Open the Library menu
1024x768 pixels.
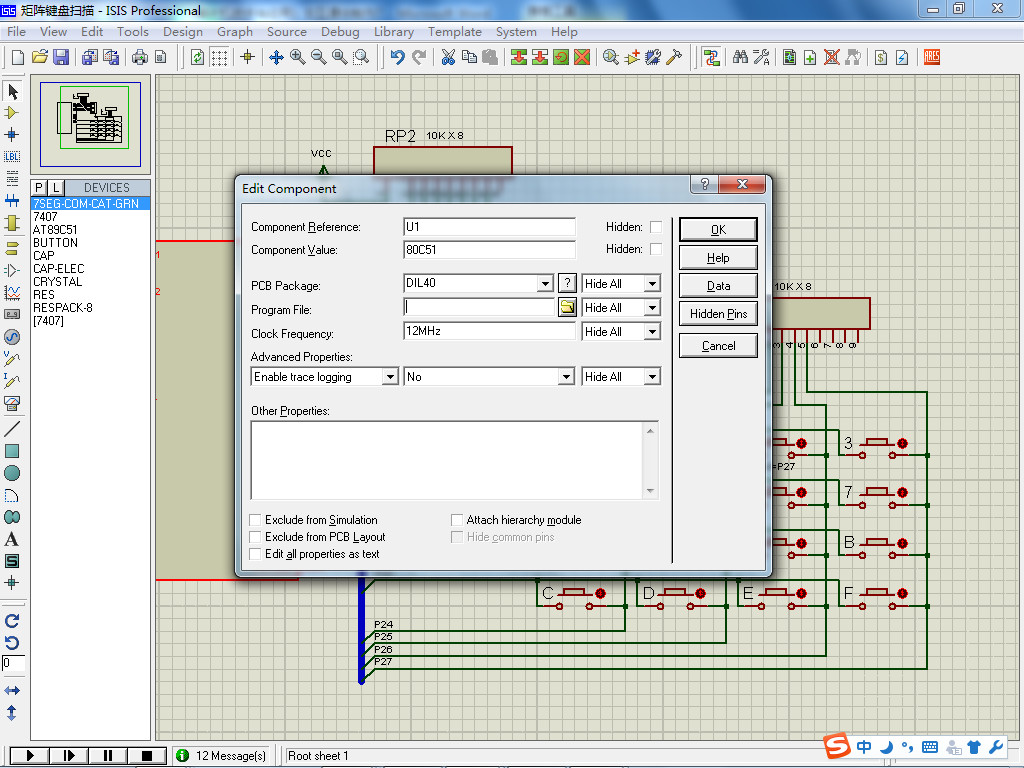(394, 31)
